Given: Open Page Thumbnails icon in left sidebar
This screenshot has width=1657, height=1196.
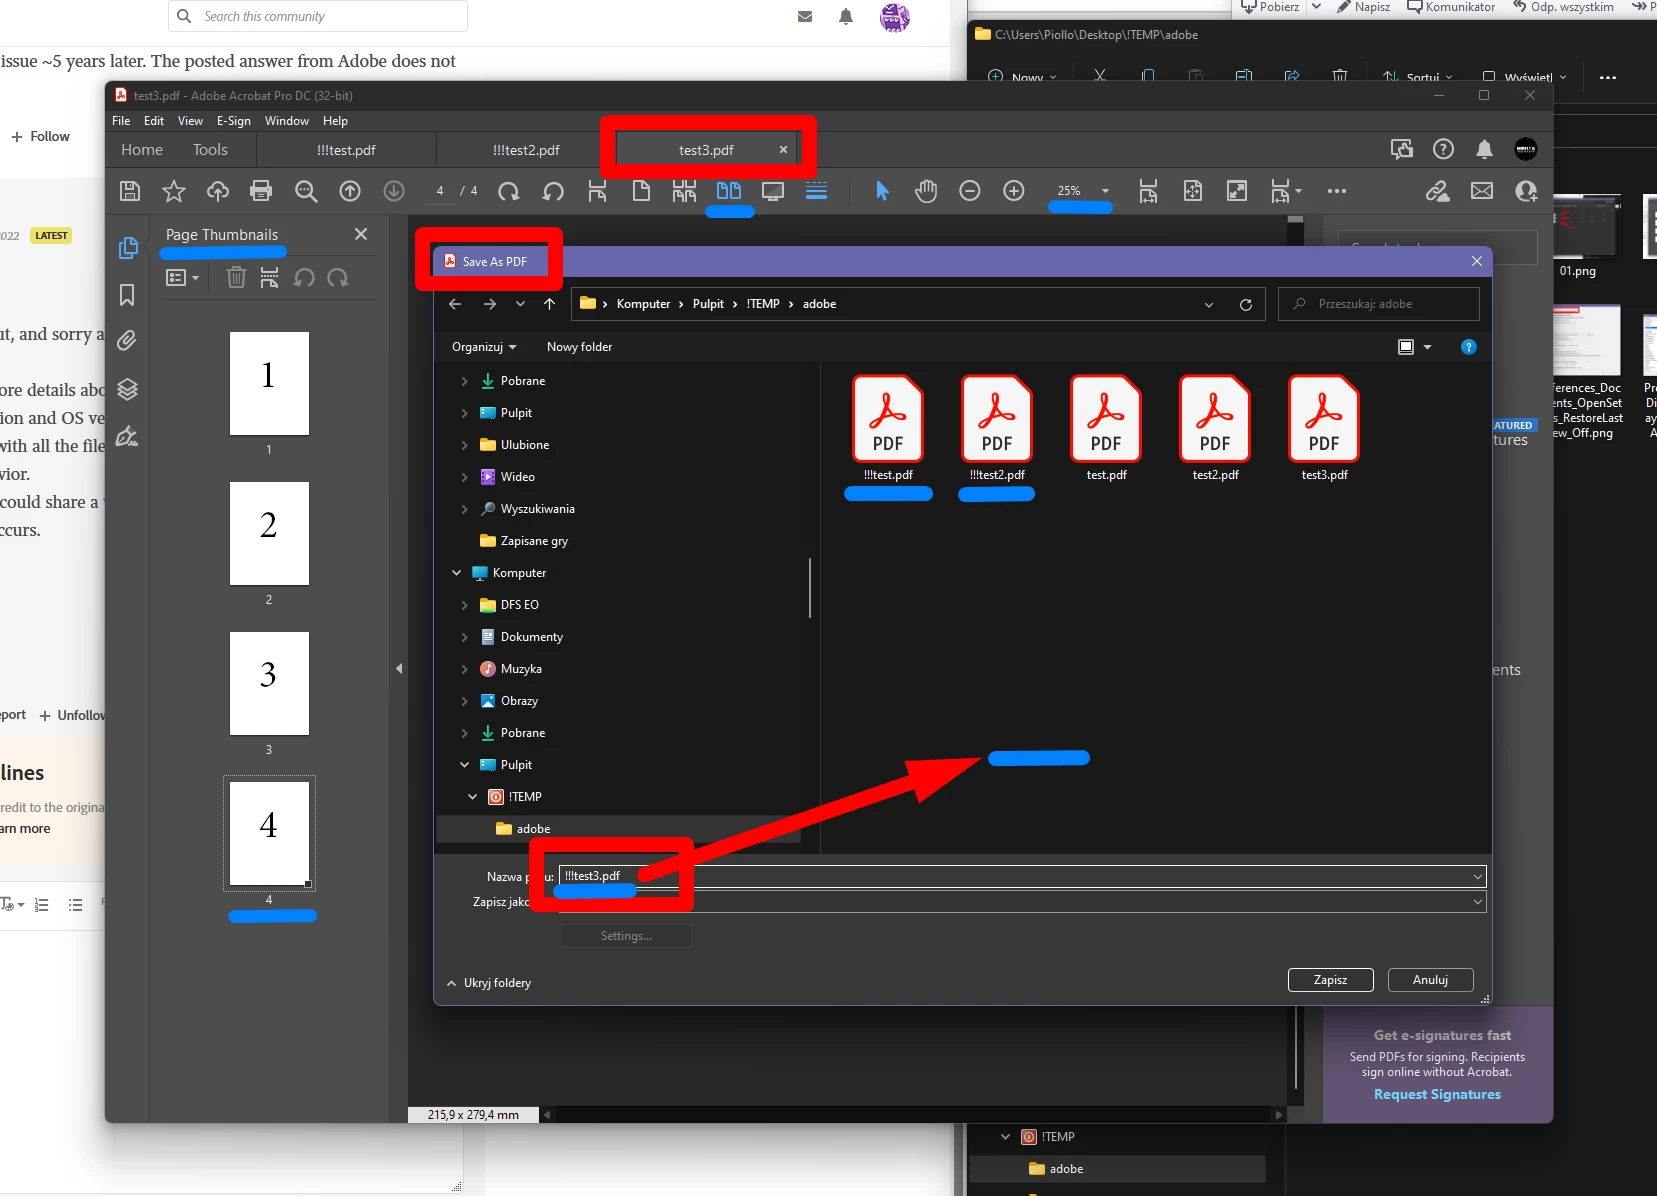Looking at the screenshot, I should (127, 248).
